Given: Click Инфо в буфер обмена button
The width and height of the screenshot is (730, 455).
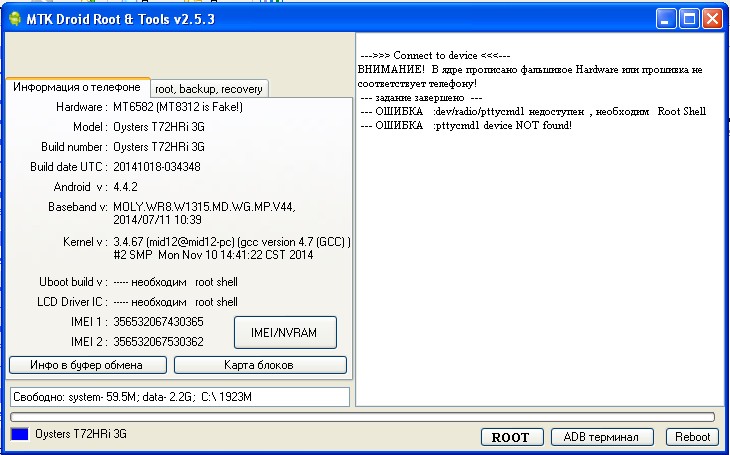Looking at the screenshot, I should click(x=88, y=365).
